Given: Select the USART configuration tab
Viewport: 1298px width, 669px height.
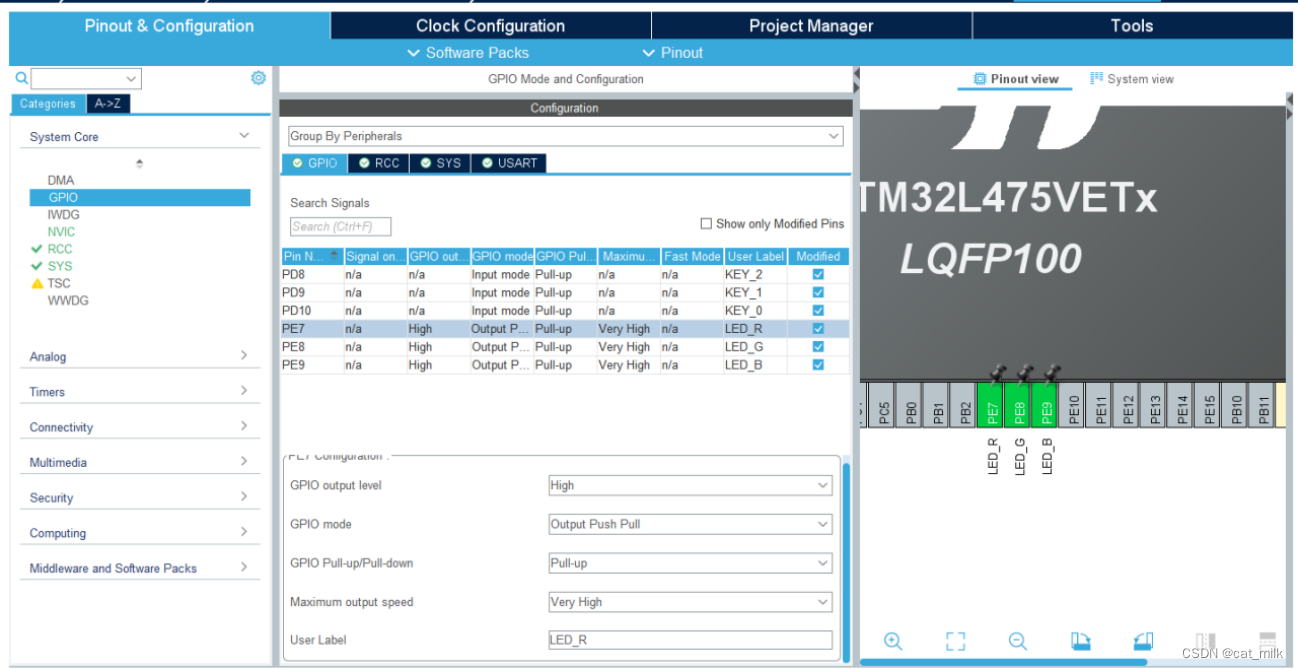Looking at the screenshot, I should click(x=508, y=163).
